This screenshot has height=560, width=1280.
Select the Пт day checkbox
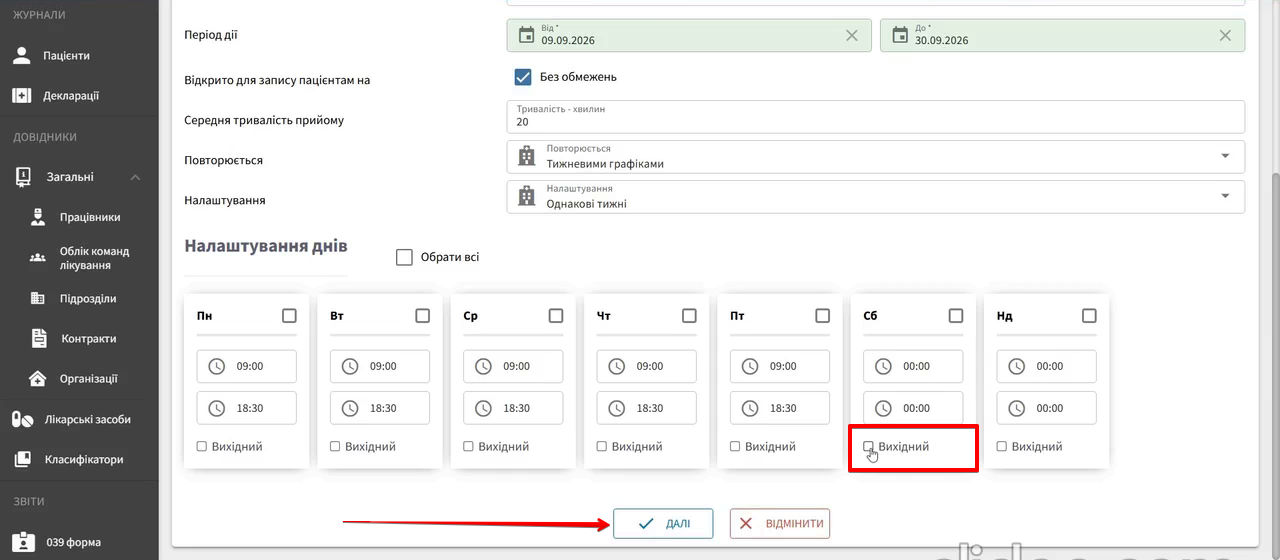tap(822, 315)
